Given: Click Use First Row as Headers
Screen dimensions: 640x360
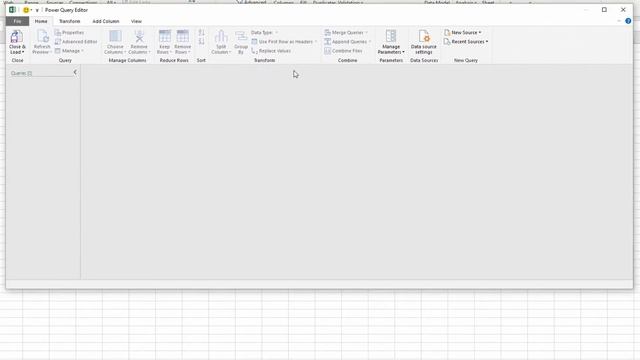Looking at the screenshot, I should 284,42.
